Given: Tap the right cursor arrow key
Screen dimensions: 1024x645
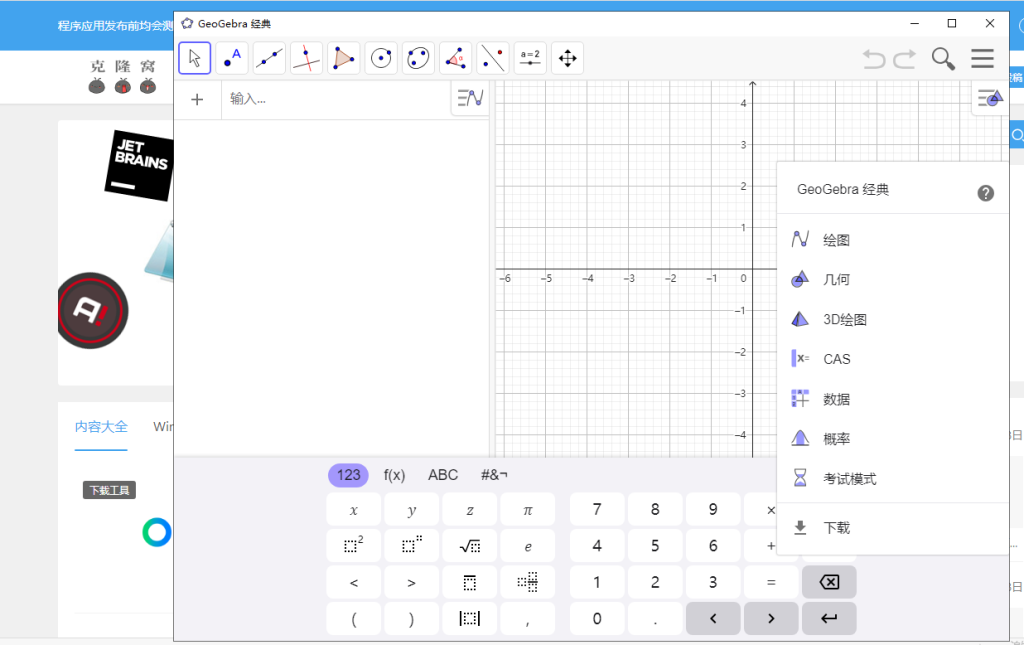Looking at the screenshot, I should click(771, 618).
